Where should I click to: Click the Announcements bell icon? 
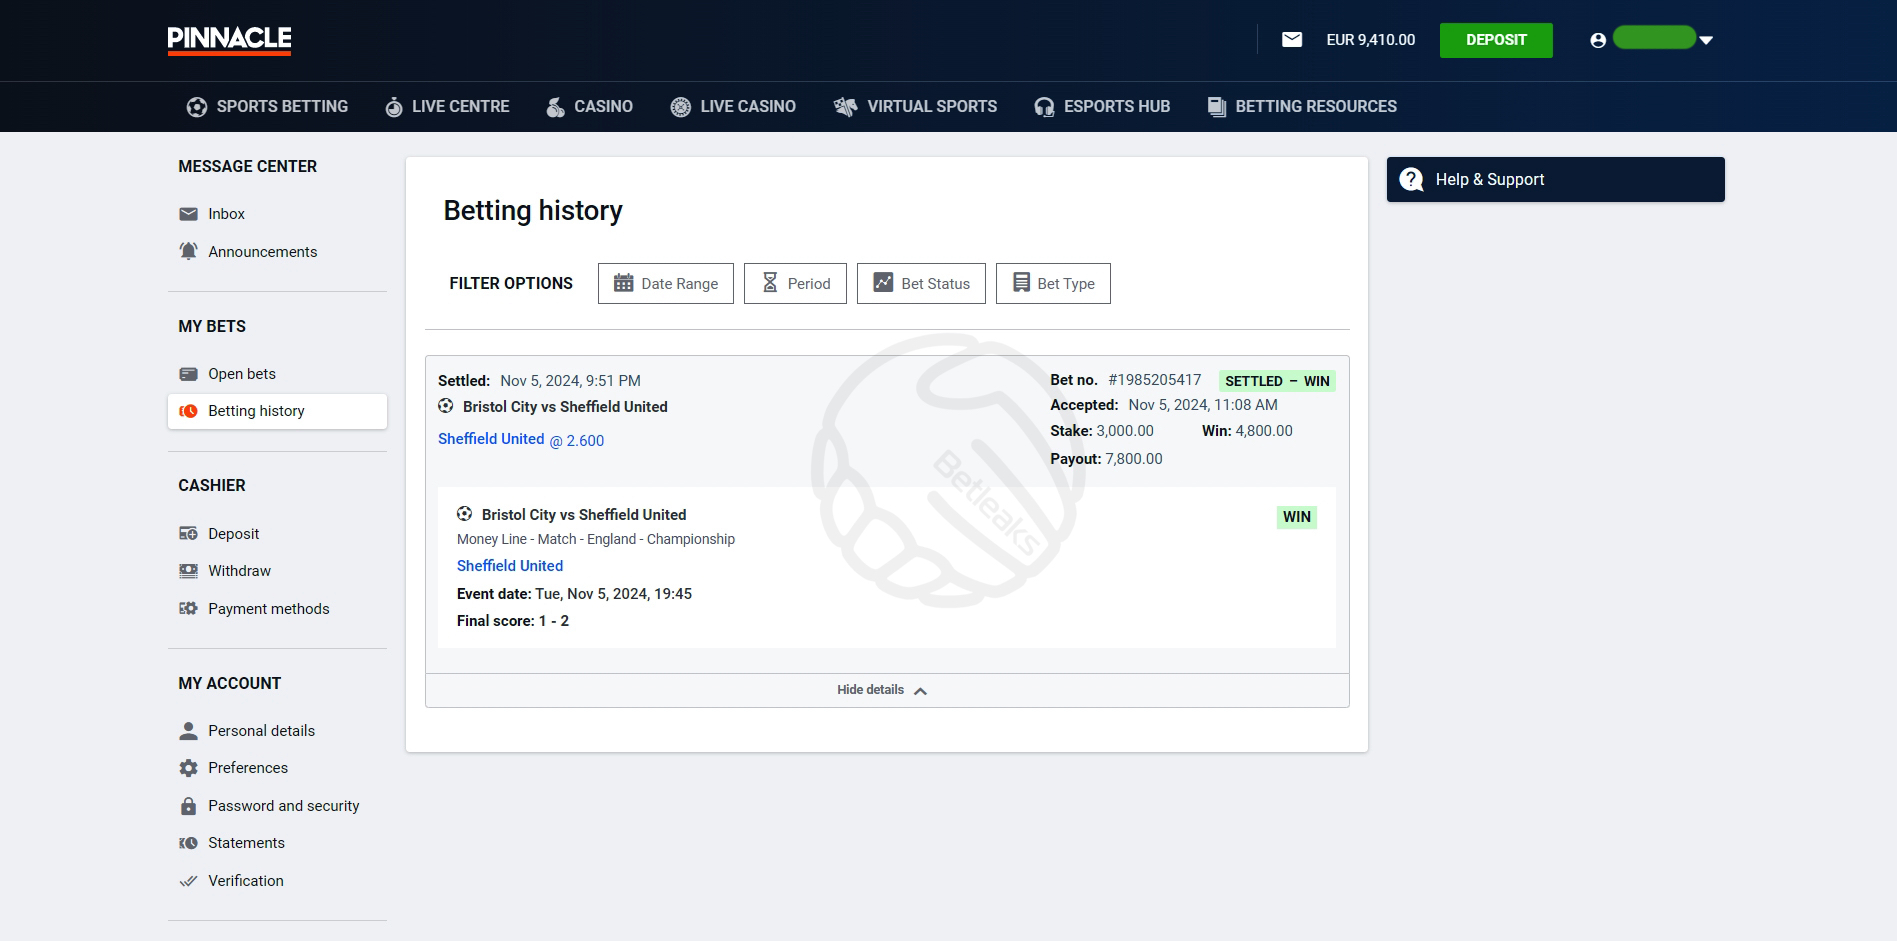[x=188, y=251]
